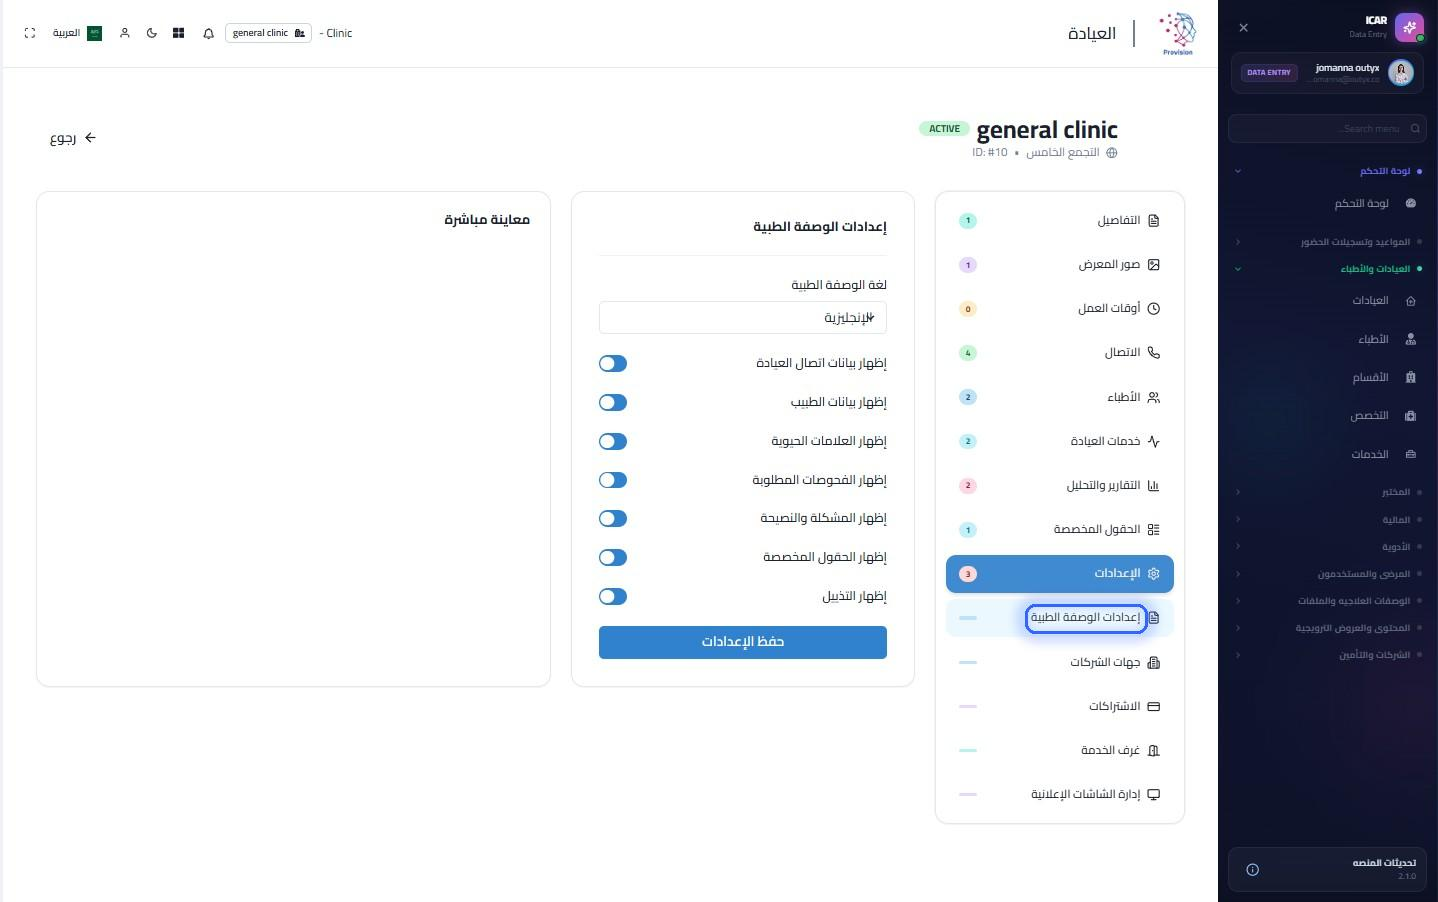The width and height of the screenshot is (1438, 902).
Task: Open the apps grid icon
Action: (x=179, y=33)
